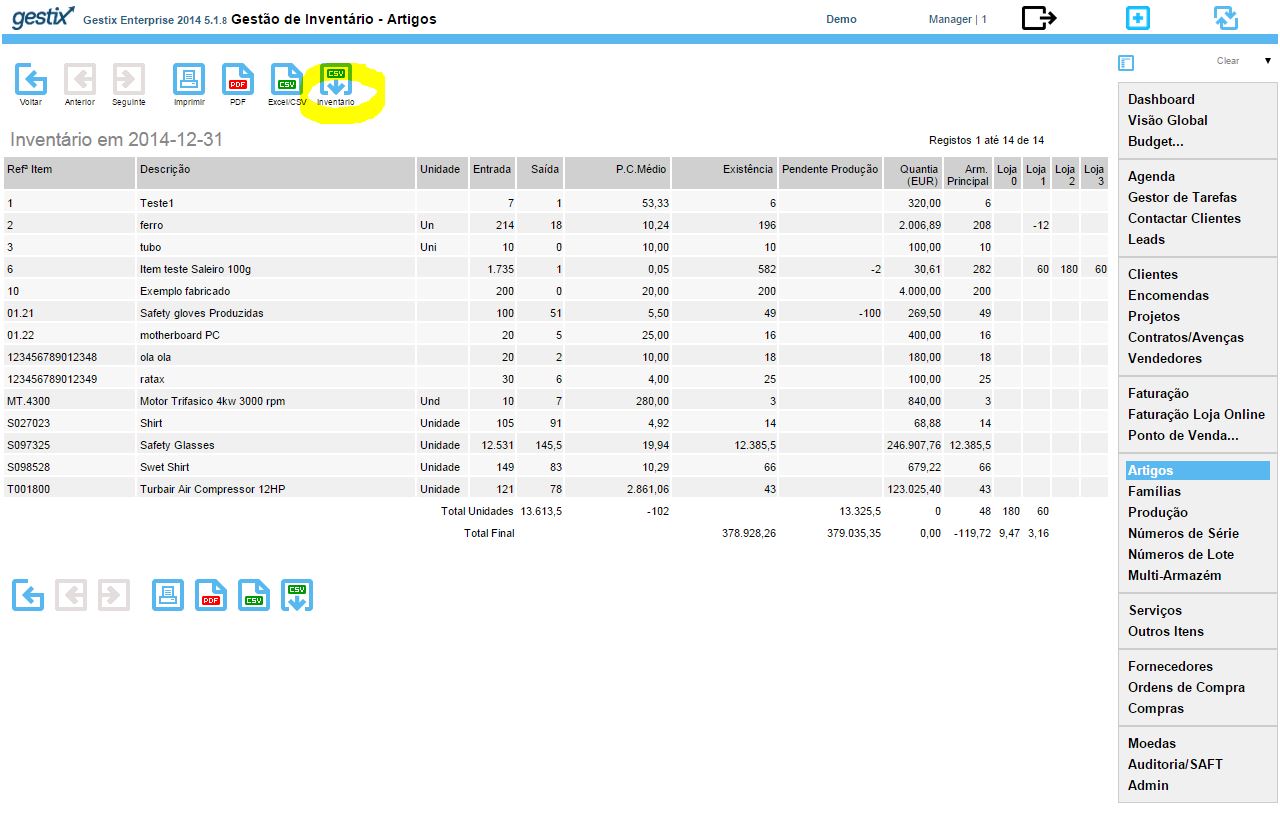
Task: Click the Clear link in the sidebar
Action: [1228, 61]
